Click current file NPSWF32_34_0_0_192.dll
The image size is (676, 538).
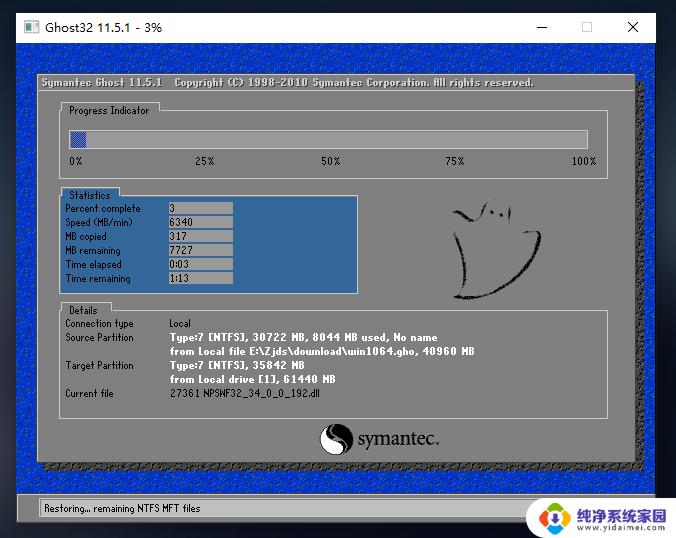tap(244, 394)
